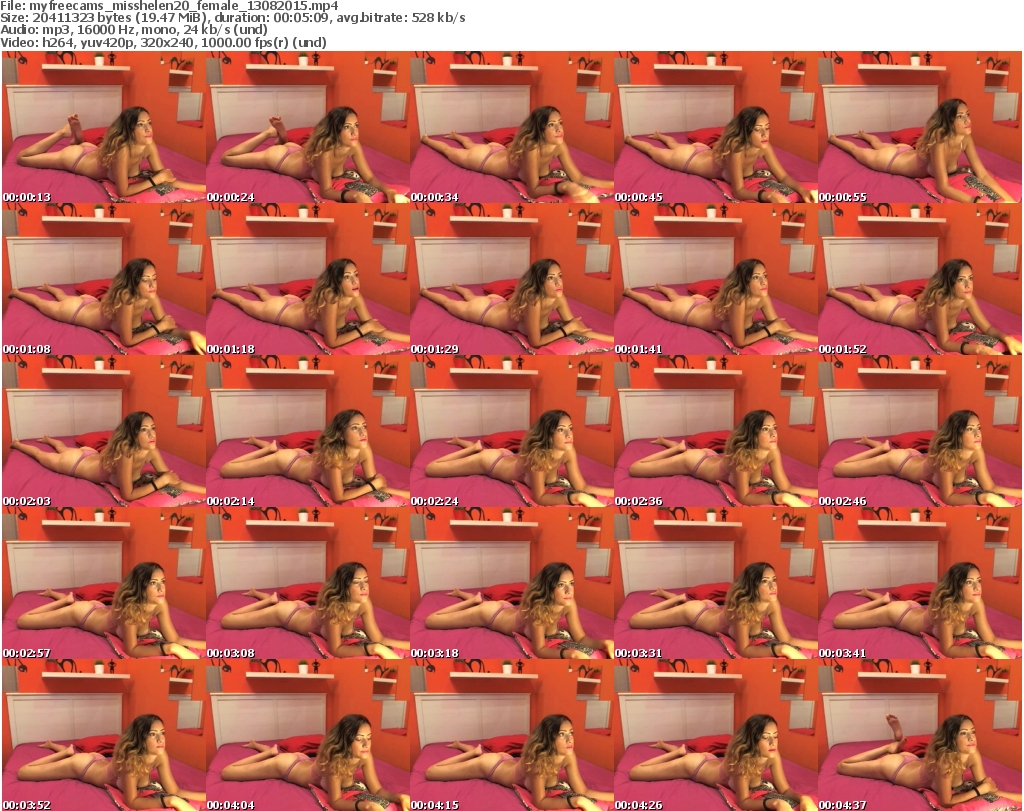Pick the frame stamped 00:04:04

[x=308, y=735]
